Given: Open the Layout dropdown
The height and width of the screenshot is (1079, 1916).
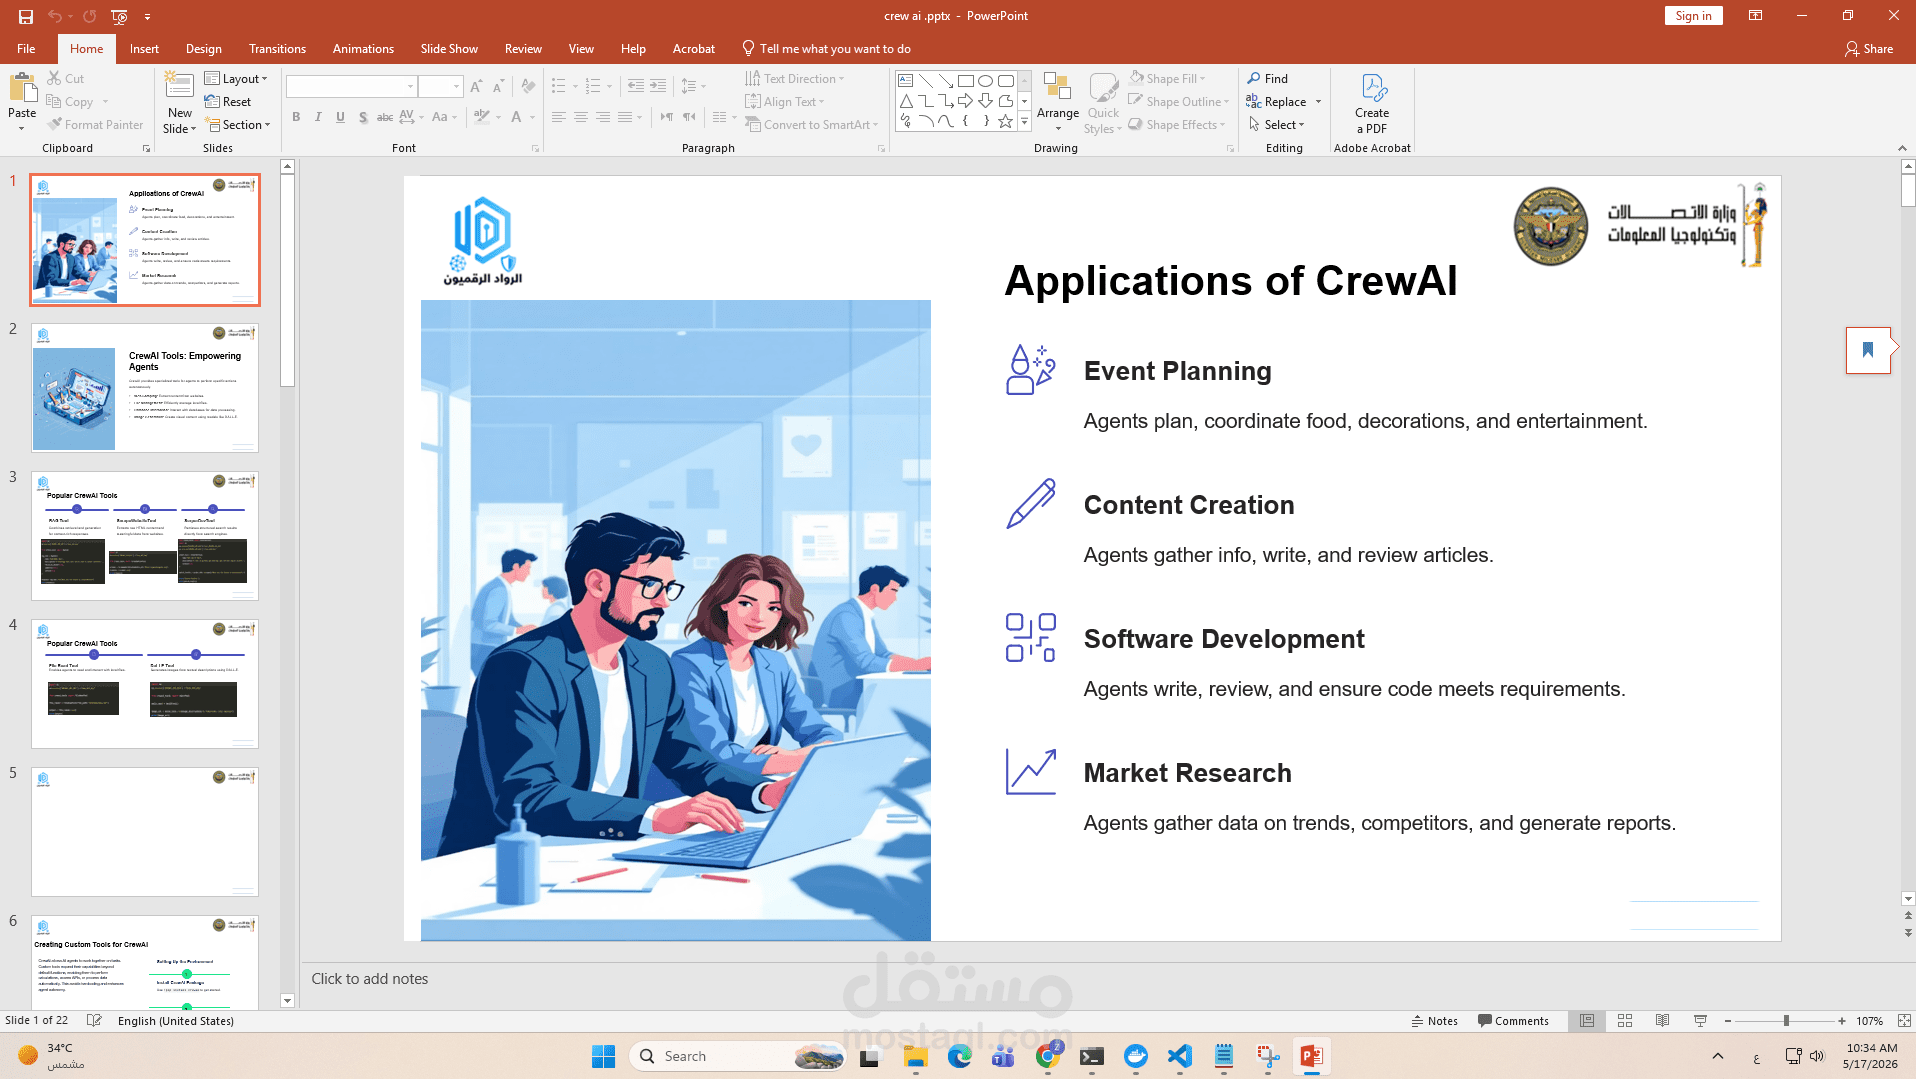Looking at the screenshot, I should tap(236, 79).
